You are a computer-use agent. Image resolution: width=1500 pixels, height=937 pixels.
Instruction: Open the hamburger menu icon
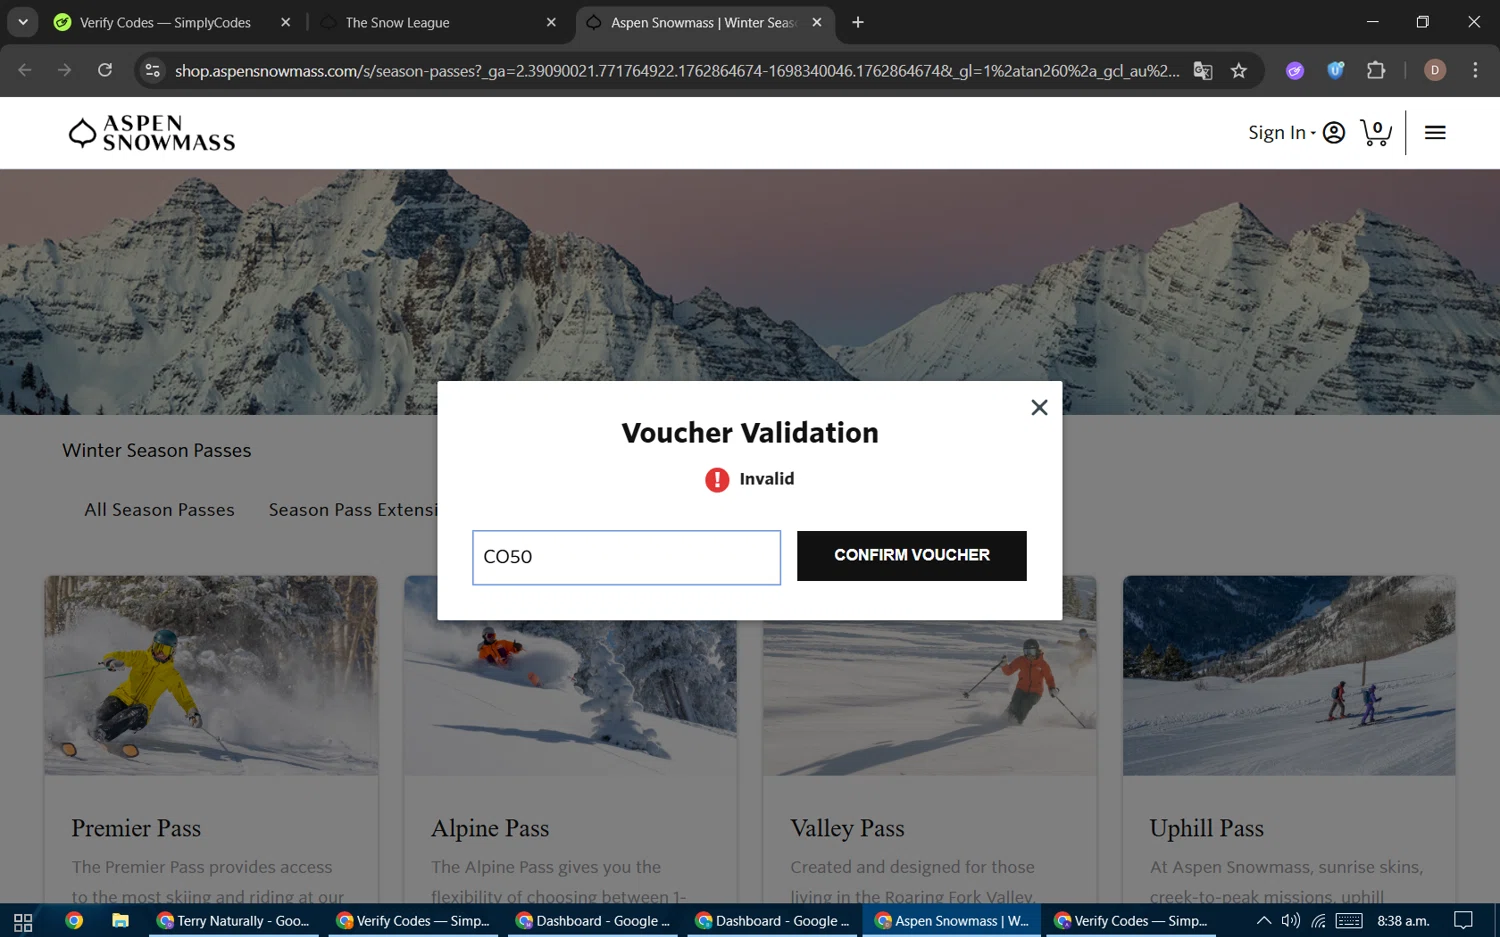click(1435, 133)
